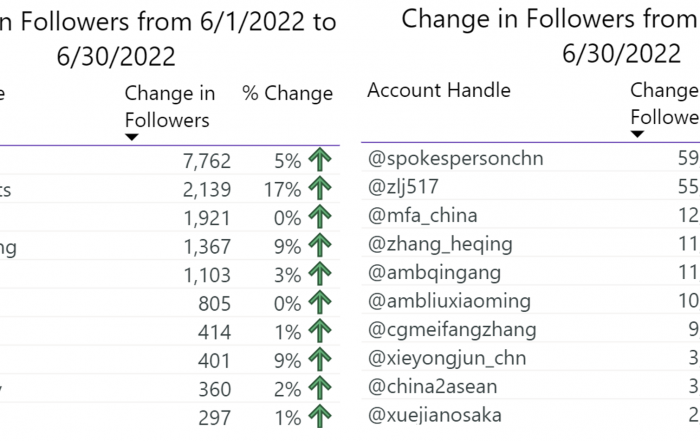Click green up arrow beside 5%

tap(320, 159)
